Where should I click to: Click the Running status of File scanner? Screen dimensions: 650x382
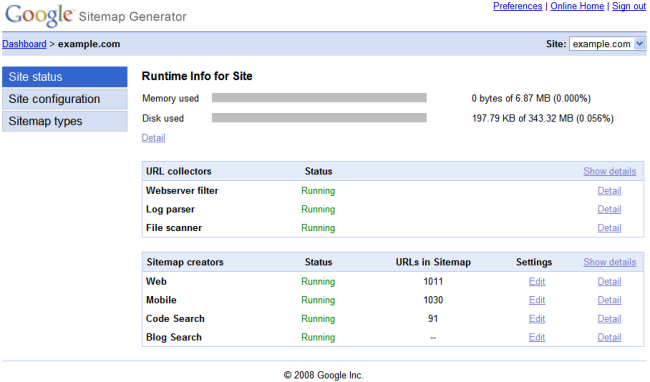pos(318,228)
